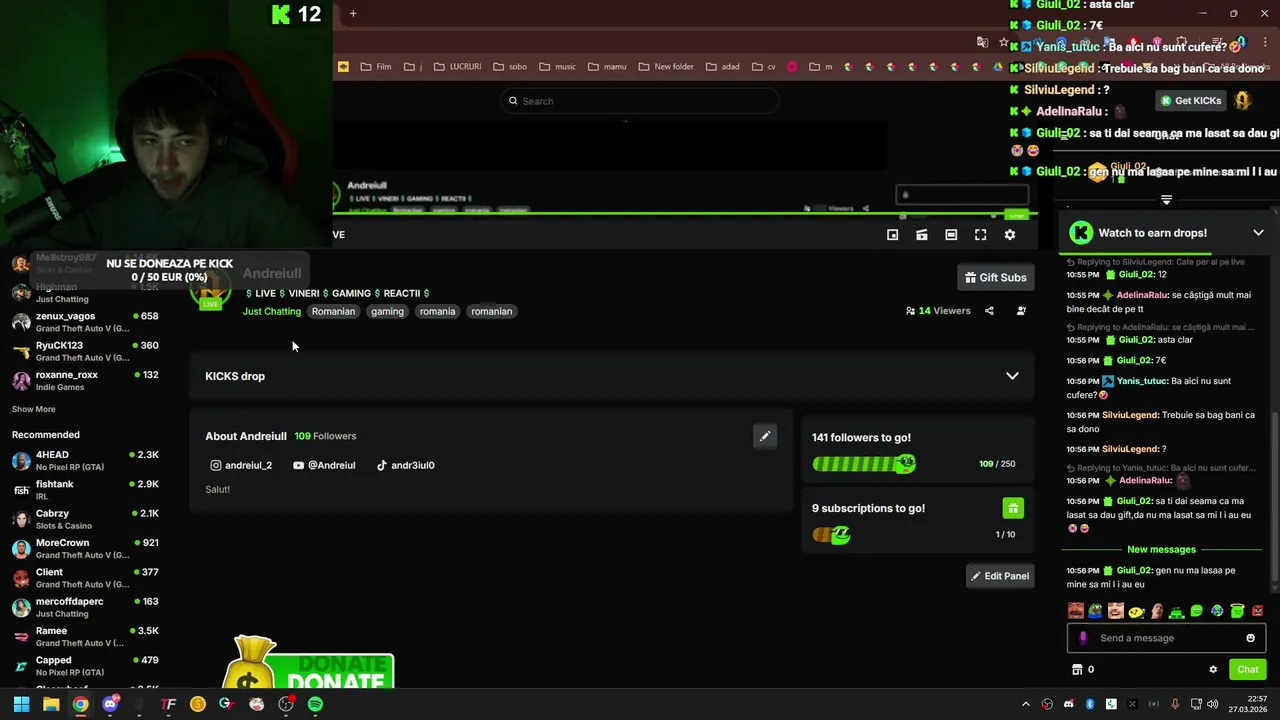Screen dimensions: 1280x720
Task: Open the YouTube link @Andreiul
Action: pyautogui.click(x=324, y=465)
